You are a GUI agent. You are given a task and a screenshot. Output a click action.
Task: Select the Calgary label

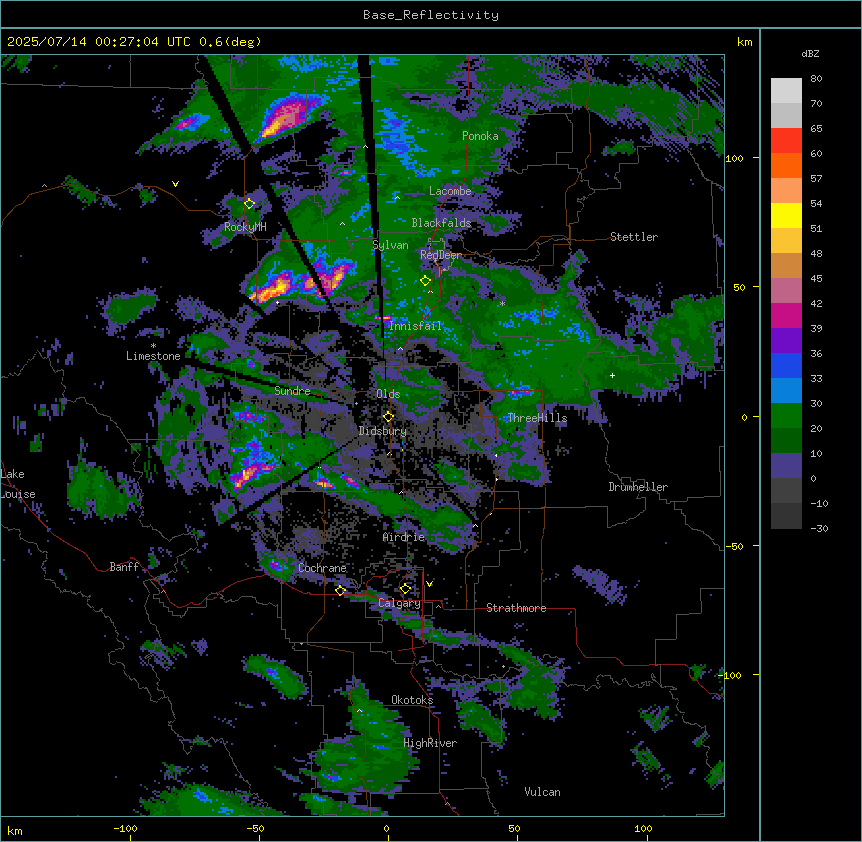(400, 603)
